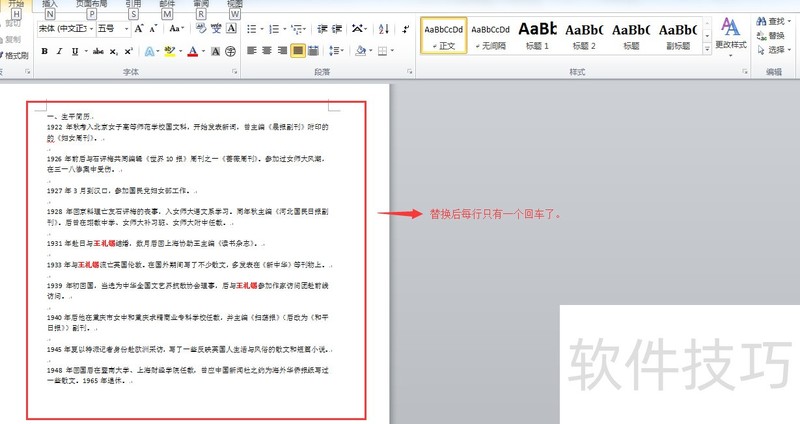Toggle bold formatting

[x=45, y=50]
